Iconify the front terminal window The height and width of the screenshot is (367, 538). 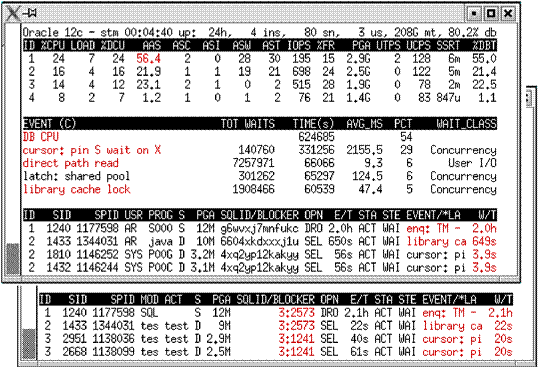[x=474, y=13]
